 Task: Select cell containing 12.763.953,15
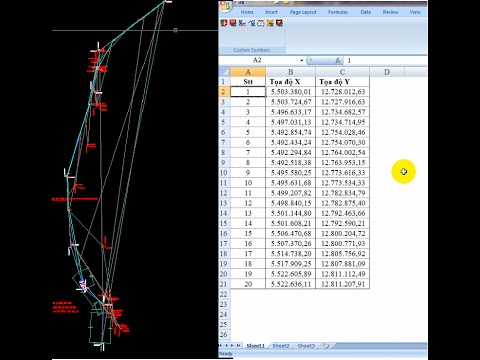[342, 163]
